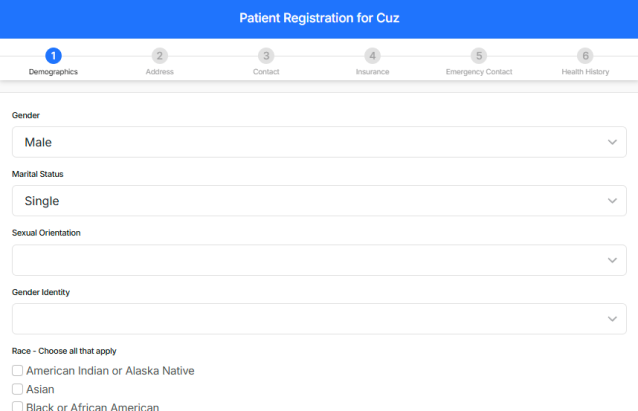The image size is (638, 411).
Task: Check the Asian race checkbox
Action: coord(17,389)
